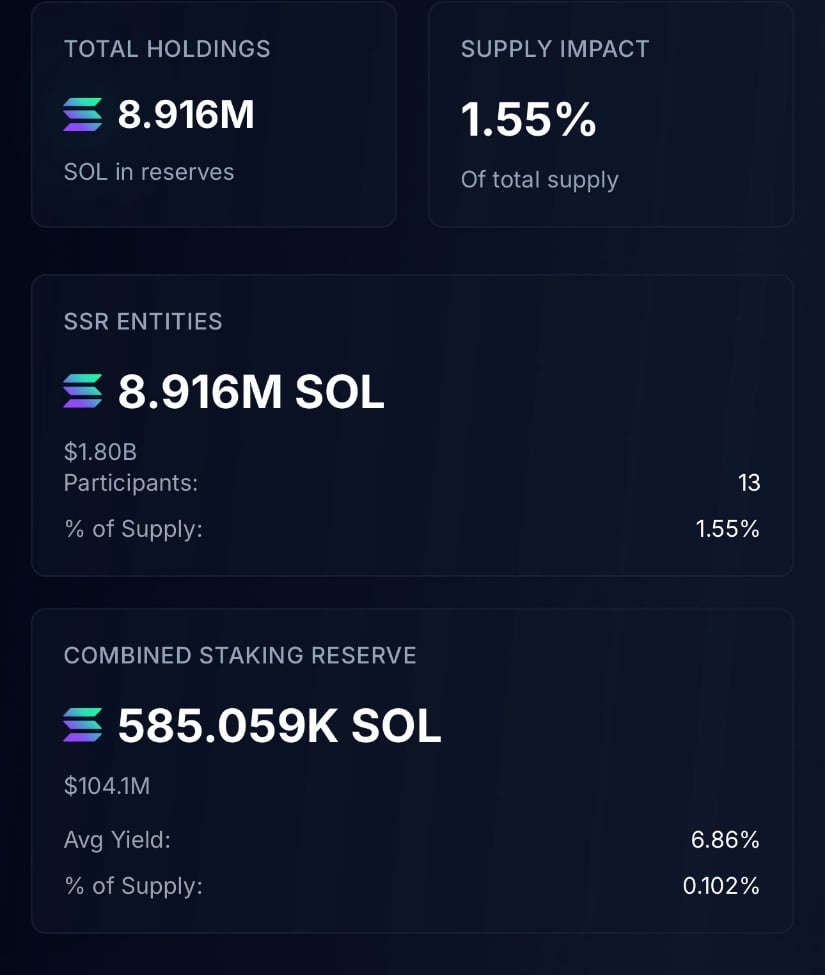Click the $104.1M staking value
This screenshot has height=975, width=825.
[107, 786]
